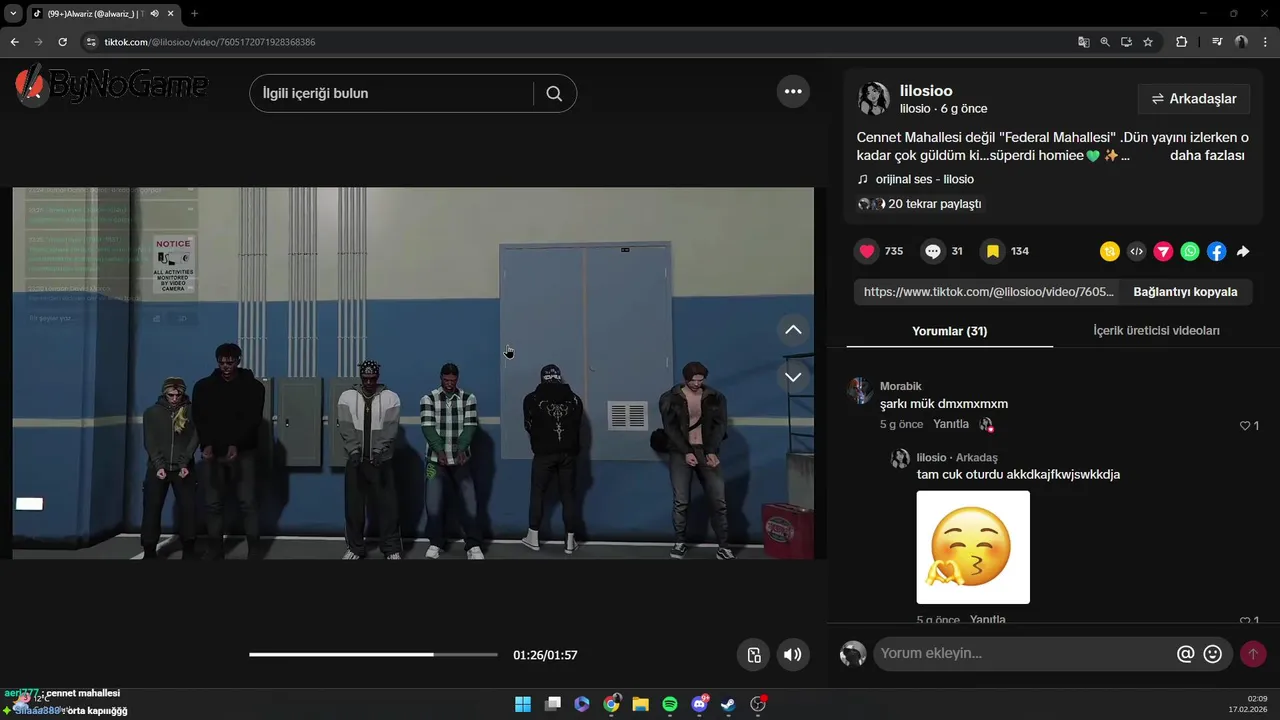The image size is (1280, 720).
Task: Open commenter Morabik's avatar
Action: 860,390
